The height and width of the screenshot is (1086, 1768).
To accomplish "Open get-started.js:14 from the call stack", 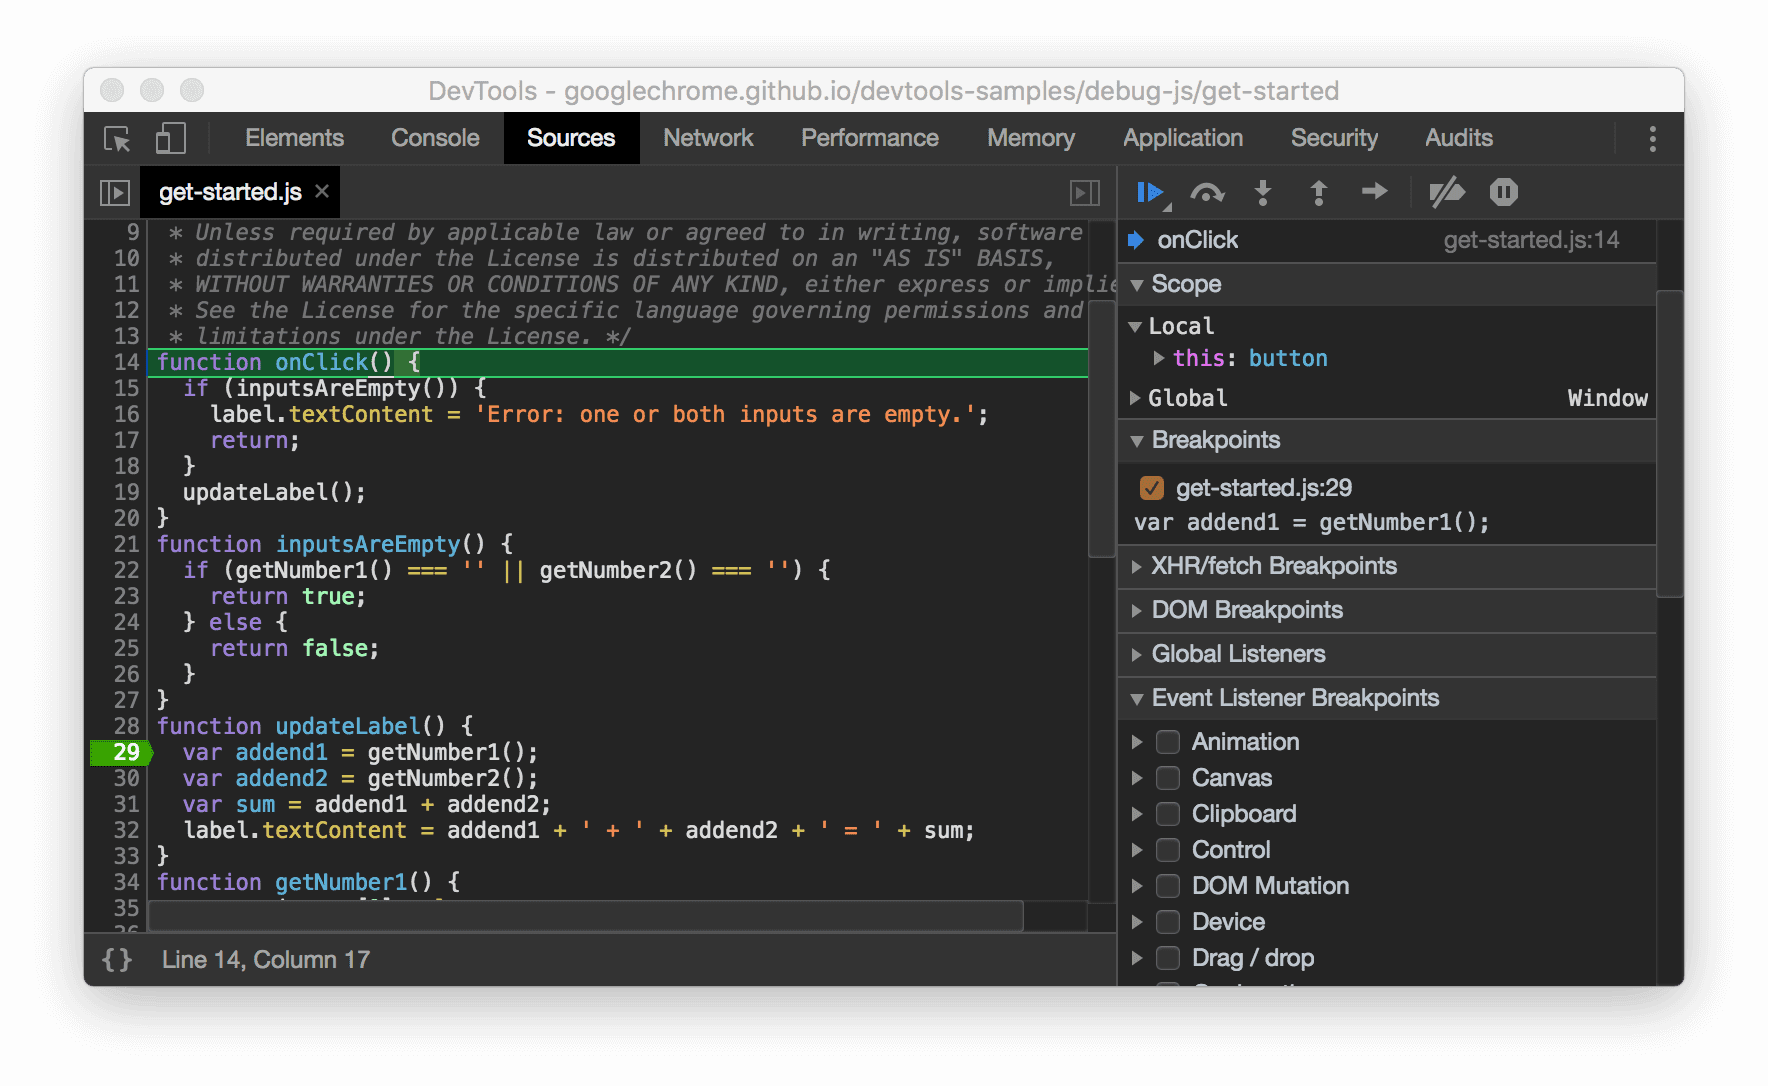I will [1530, 240].
